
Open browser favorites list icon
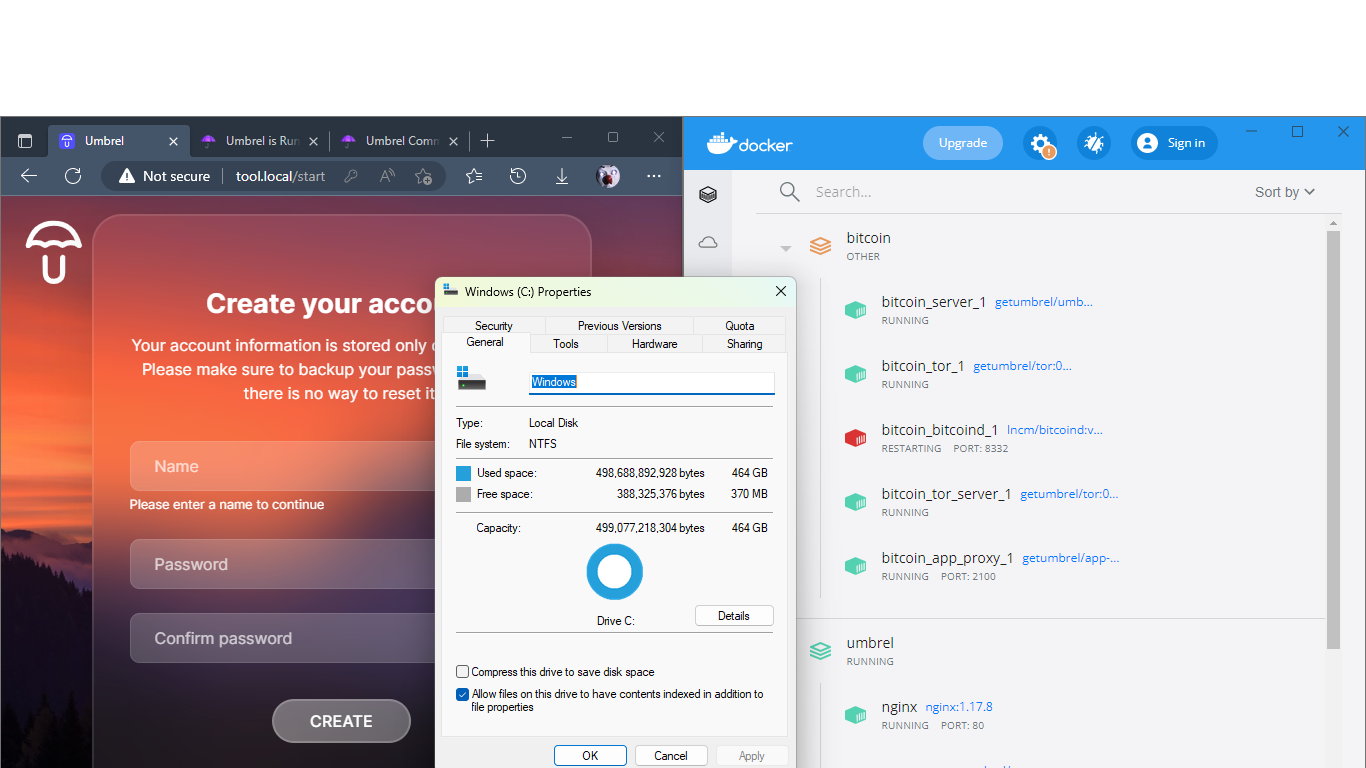coord(474,176)
